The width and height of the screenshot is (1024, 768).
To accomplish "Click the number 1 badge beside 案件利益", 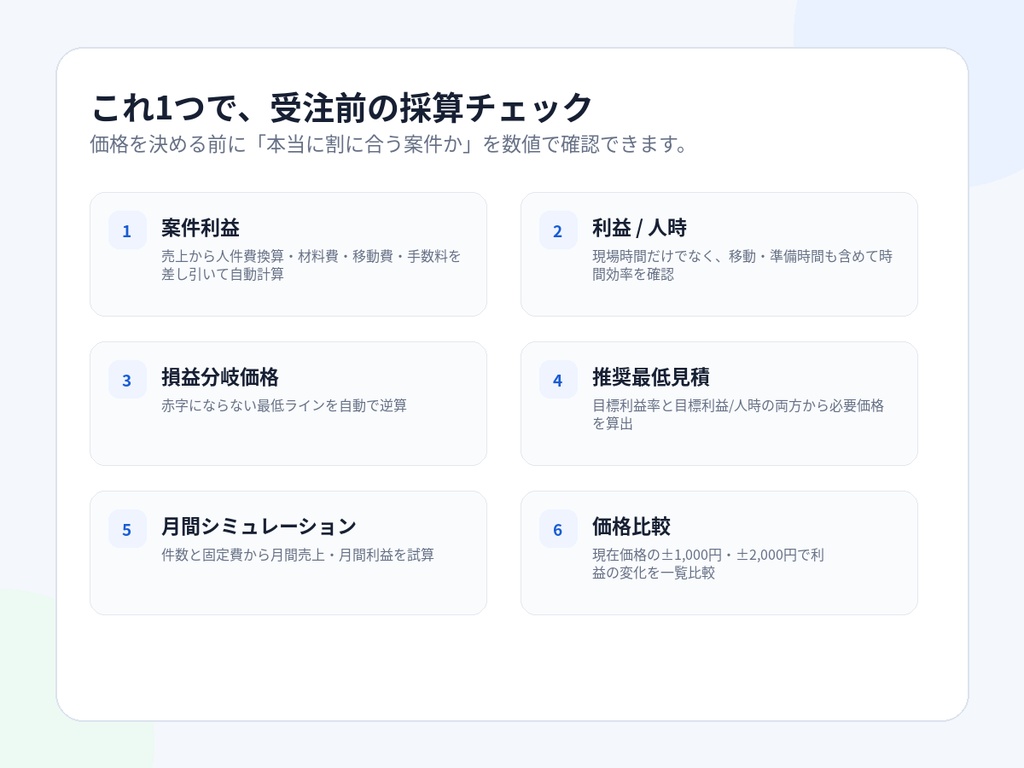I will point(127,231).
